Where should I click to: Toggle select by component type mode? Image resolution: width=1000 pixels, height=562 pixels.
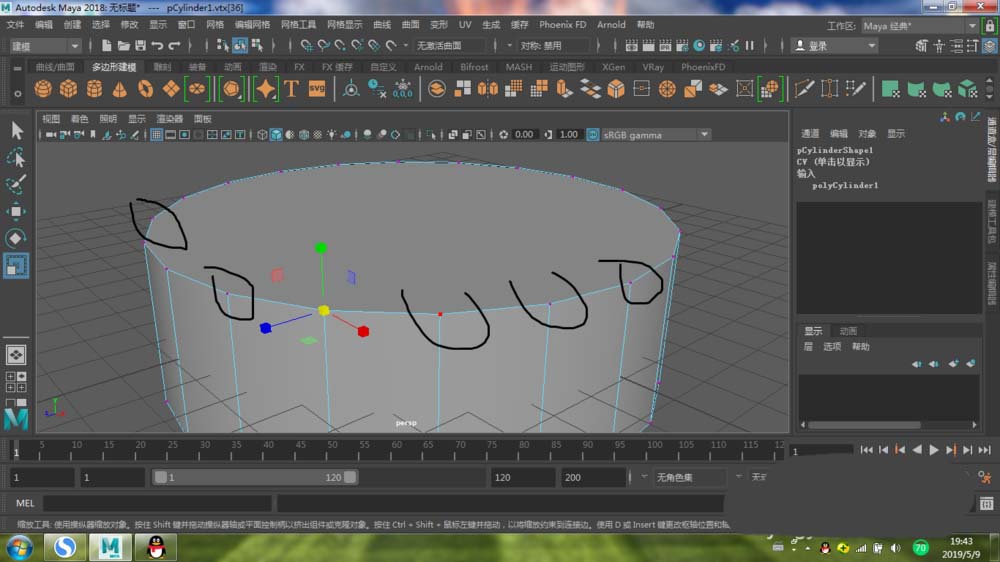pos(257,45)
